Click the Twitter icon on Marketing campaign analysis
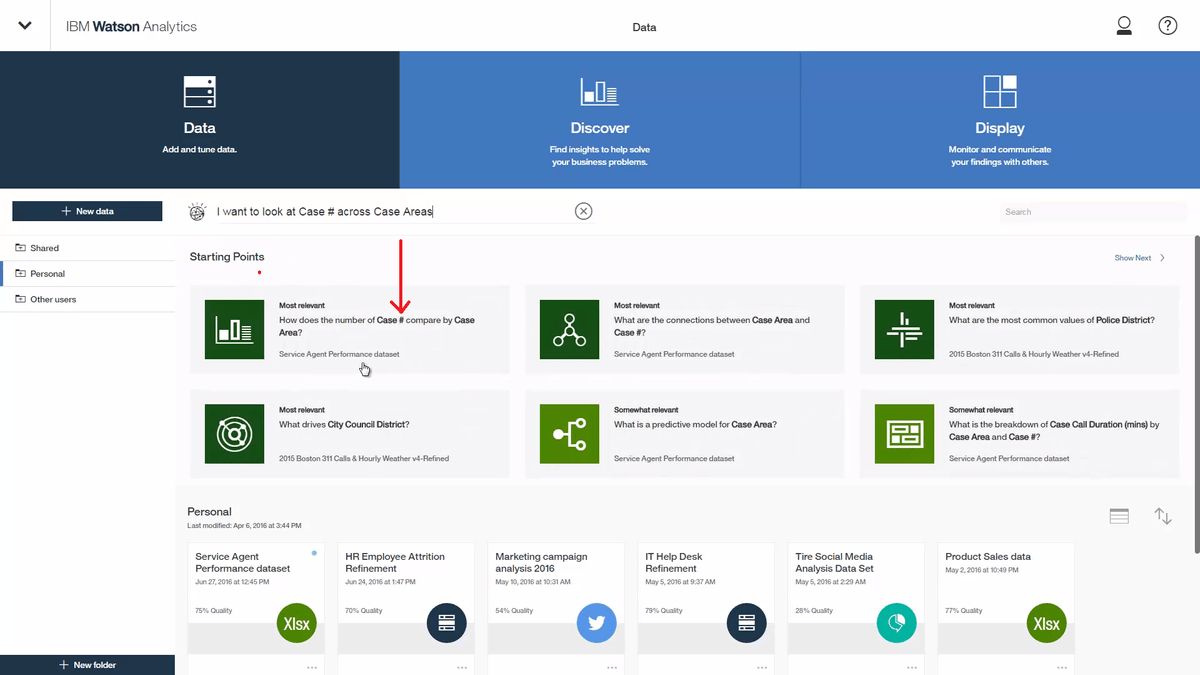Viewport: 1200px width, 675px height. (597, 624)
